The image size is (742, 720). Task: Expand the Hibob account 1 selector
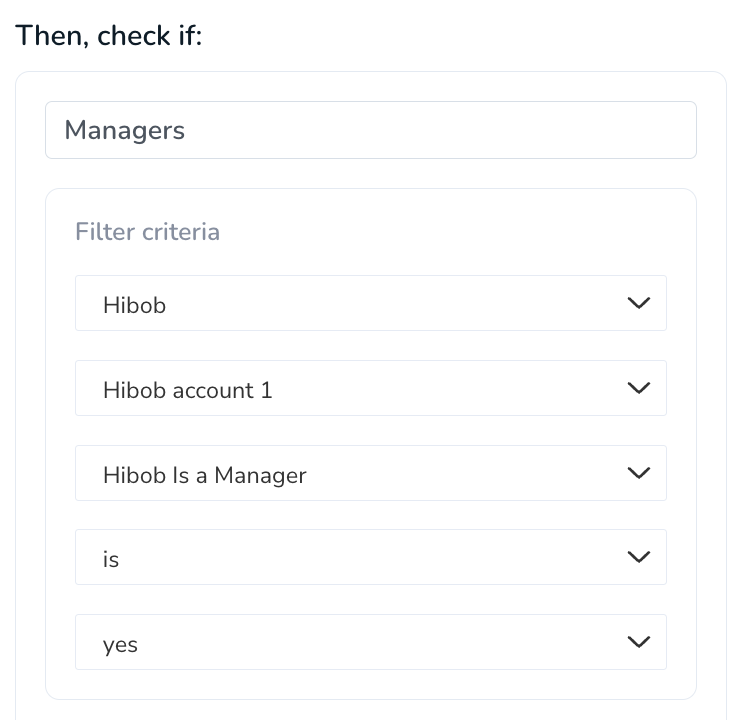coord(371,388)
